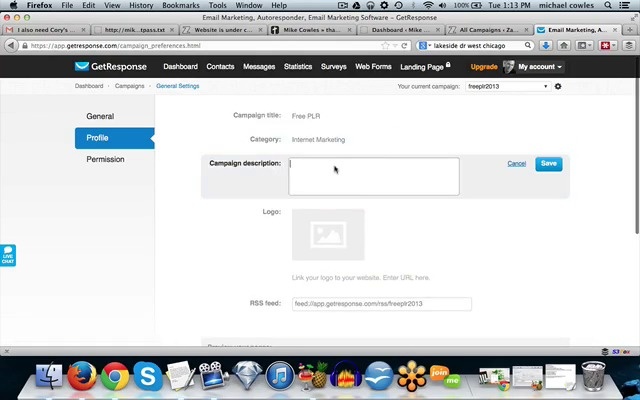
Task: Switch to All Campaigns browser tab
Action: click(489, 30)
